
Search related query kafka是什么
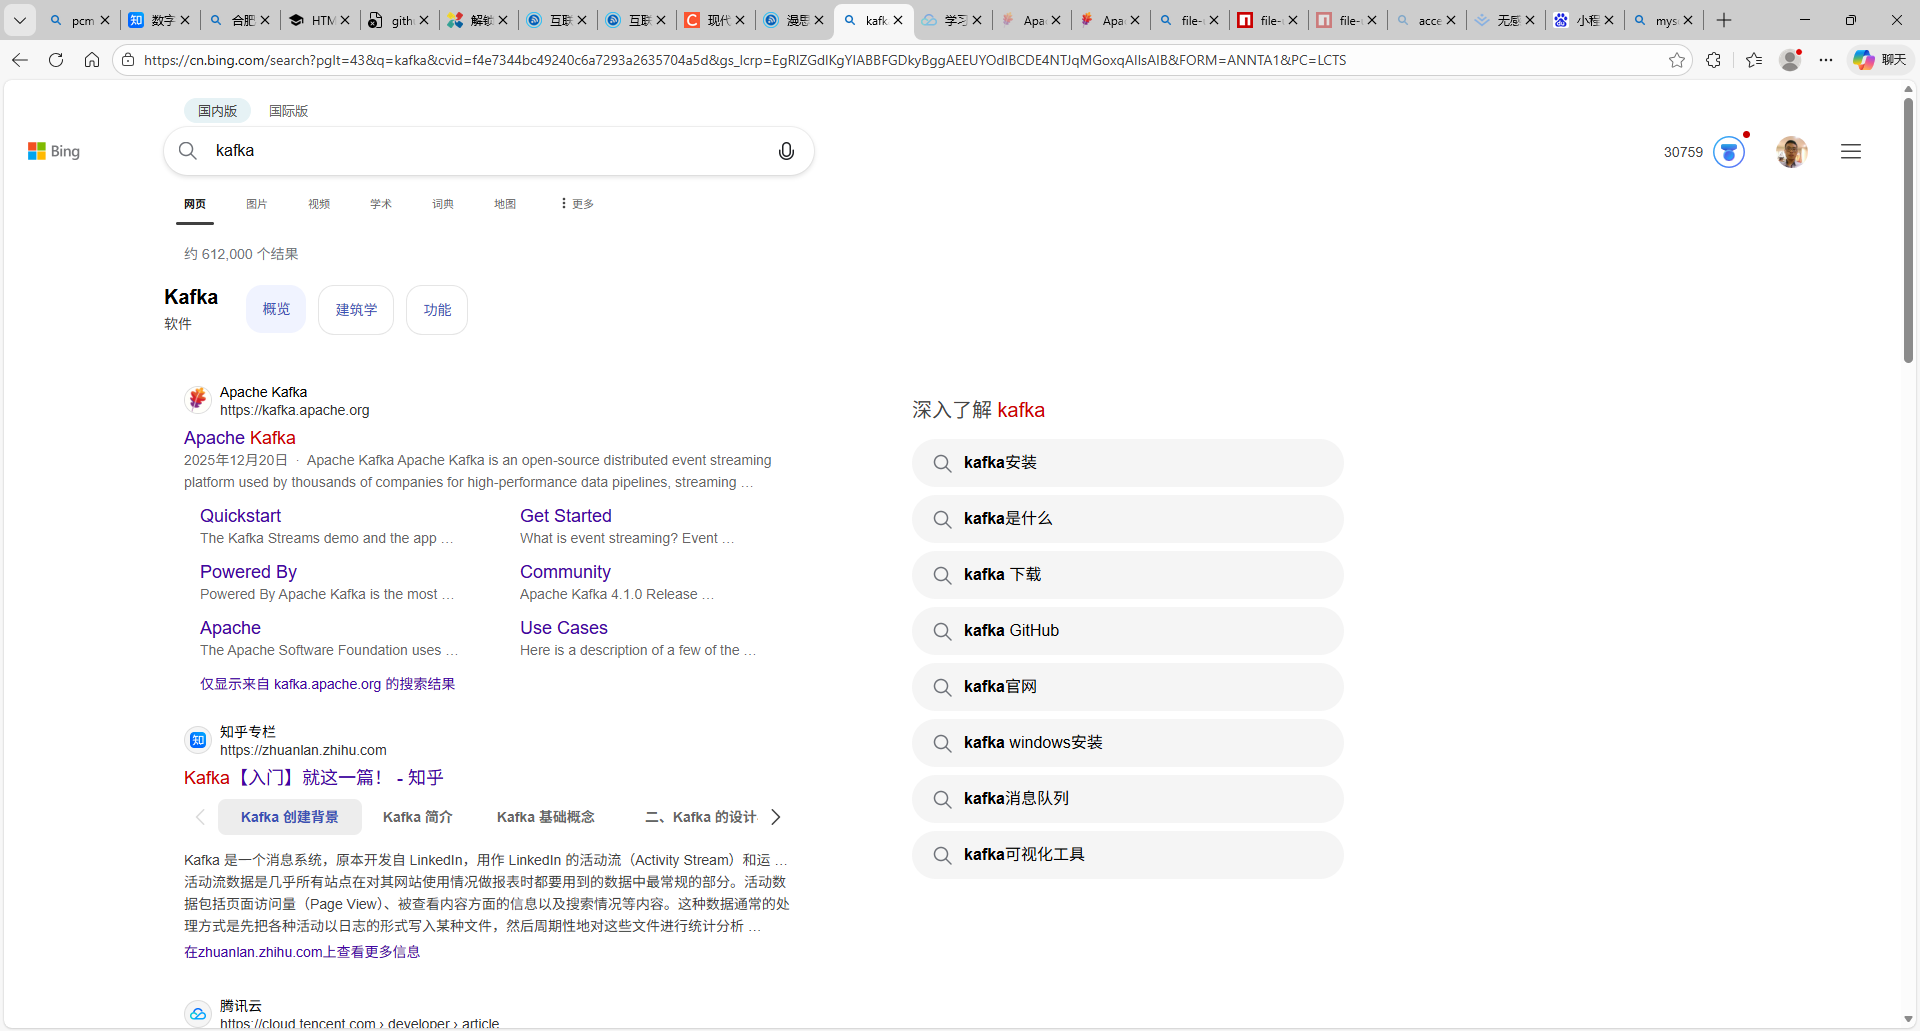click(1127, 519)
